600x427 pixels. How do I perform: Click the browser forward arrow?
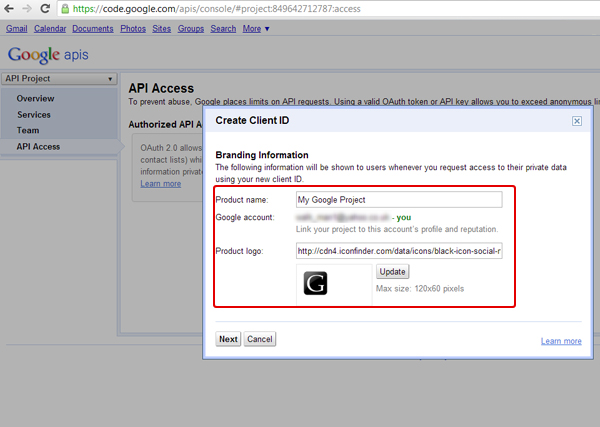tap(29, 9)
